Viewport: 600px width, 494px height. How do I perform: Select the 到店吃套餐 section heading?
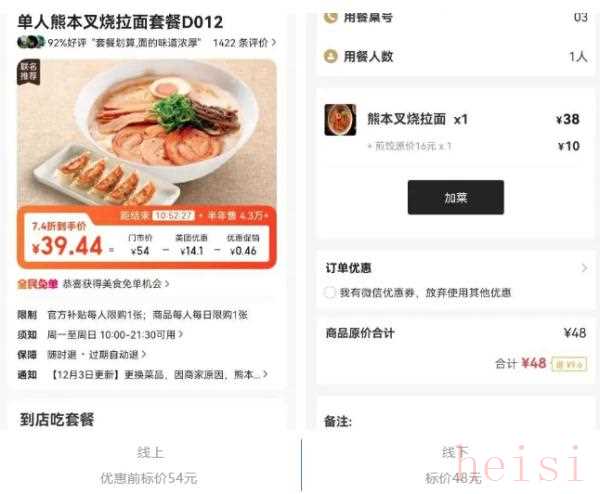[57, 420]
